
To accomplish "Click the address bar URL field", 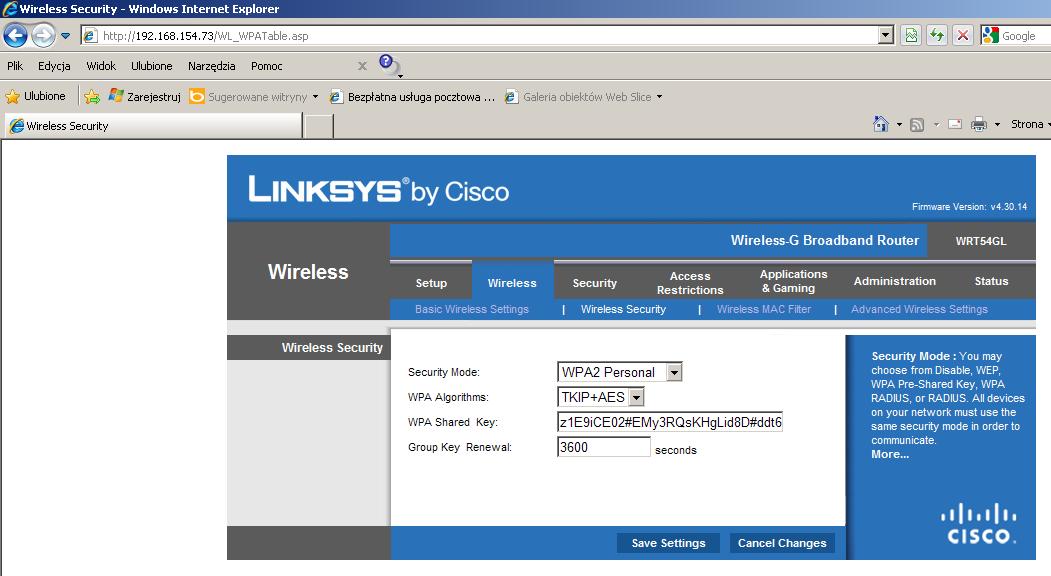I will [x=480, y=36].
